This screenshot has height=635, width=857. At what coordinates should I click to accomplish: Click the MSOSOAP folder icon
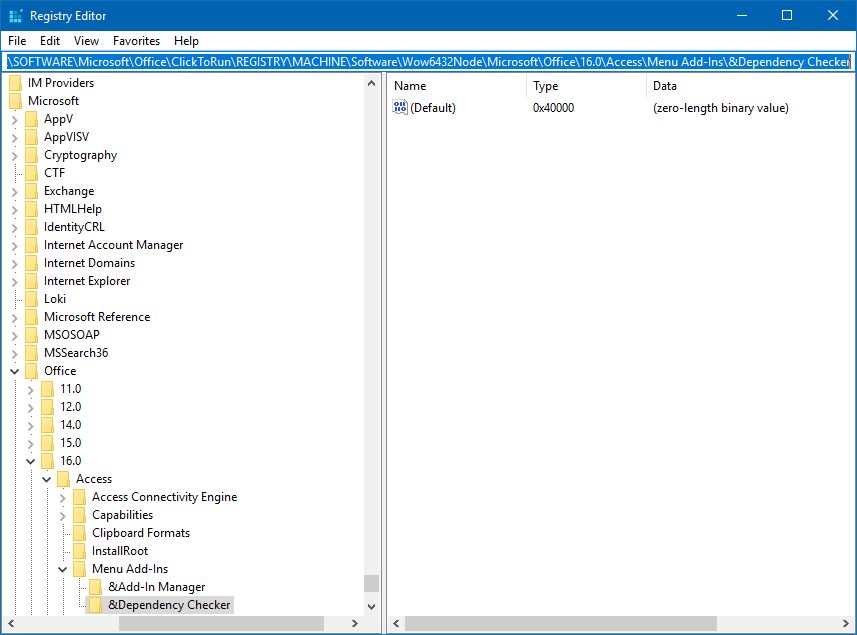click(32, 335)
